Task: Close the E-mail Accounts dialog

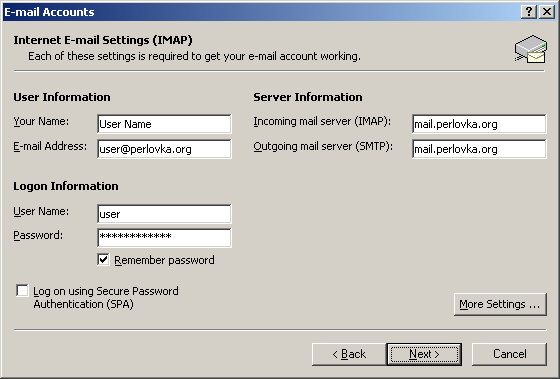Action: coord(547,12)
